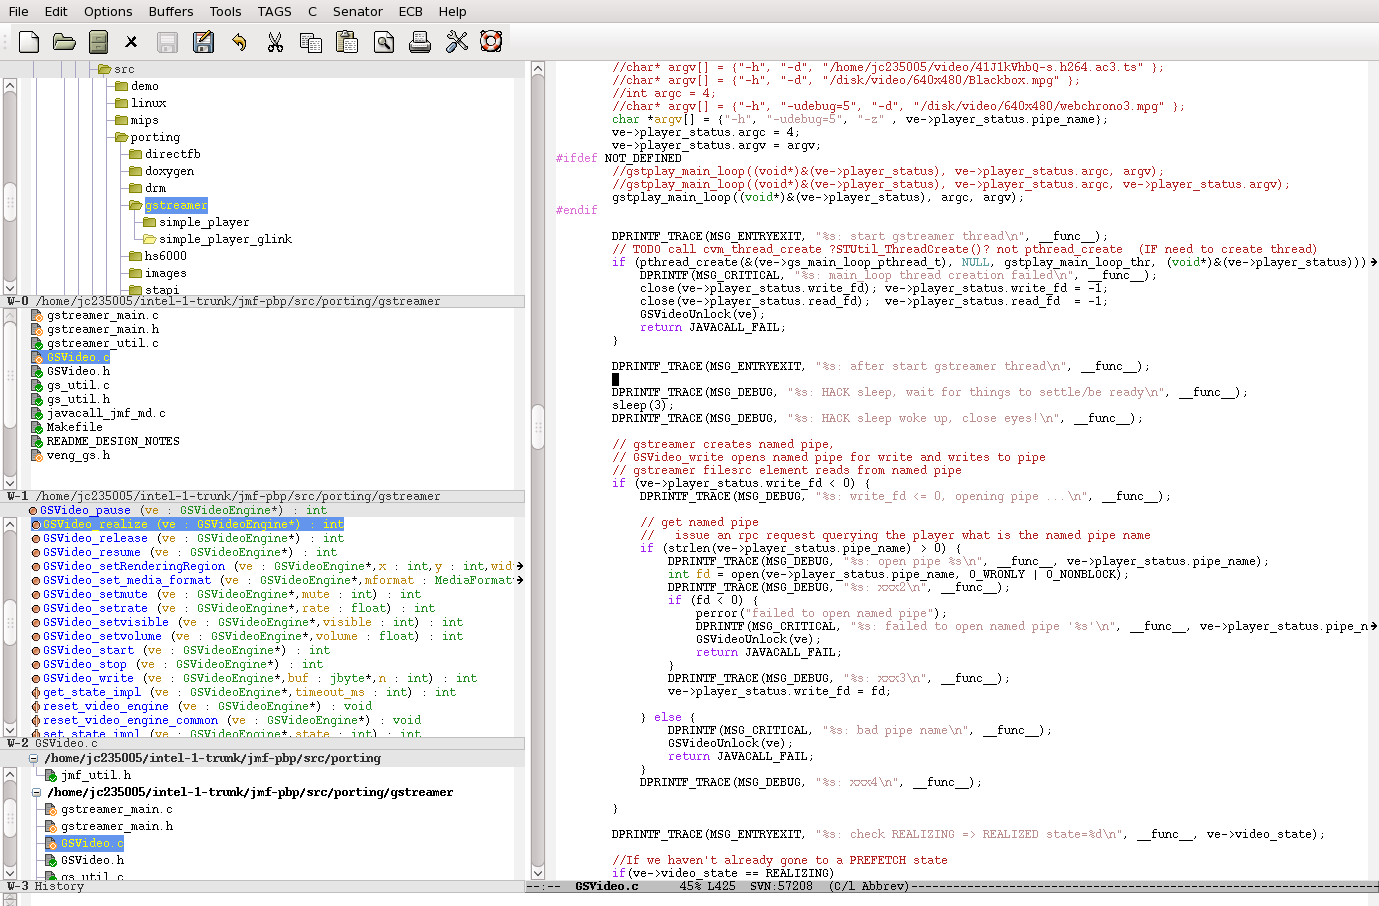Click file icon beside gstreamer_main.h in history

(x=52, y=826)
